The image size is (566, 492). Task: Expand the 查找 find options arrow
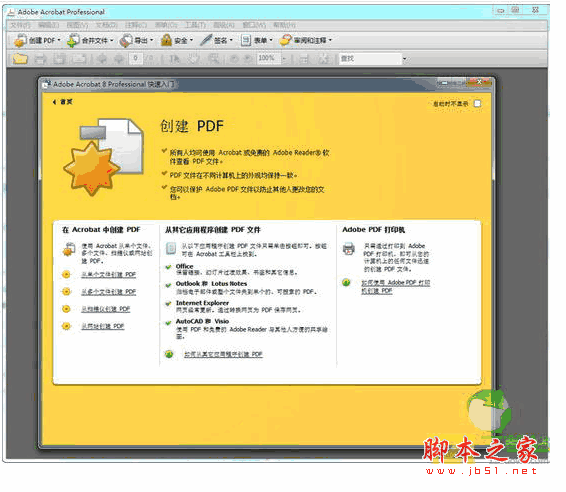405,58
